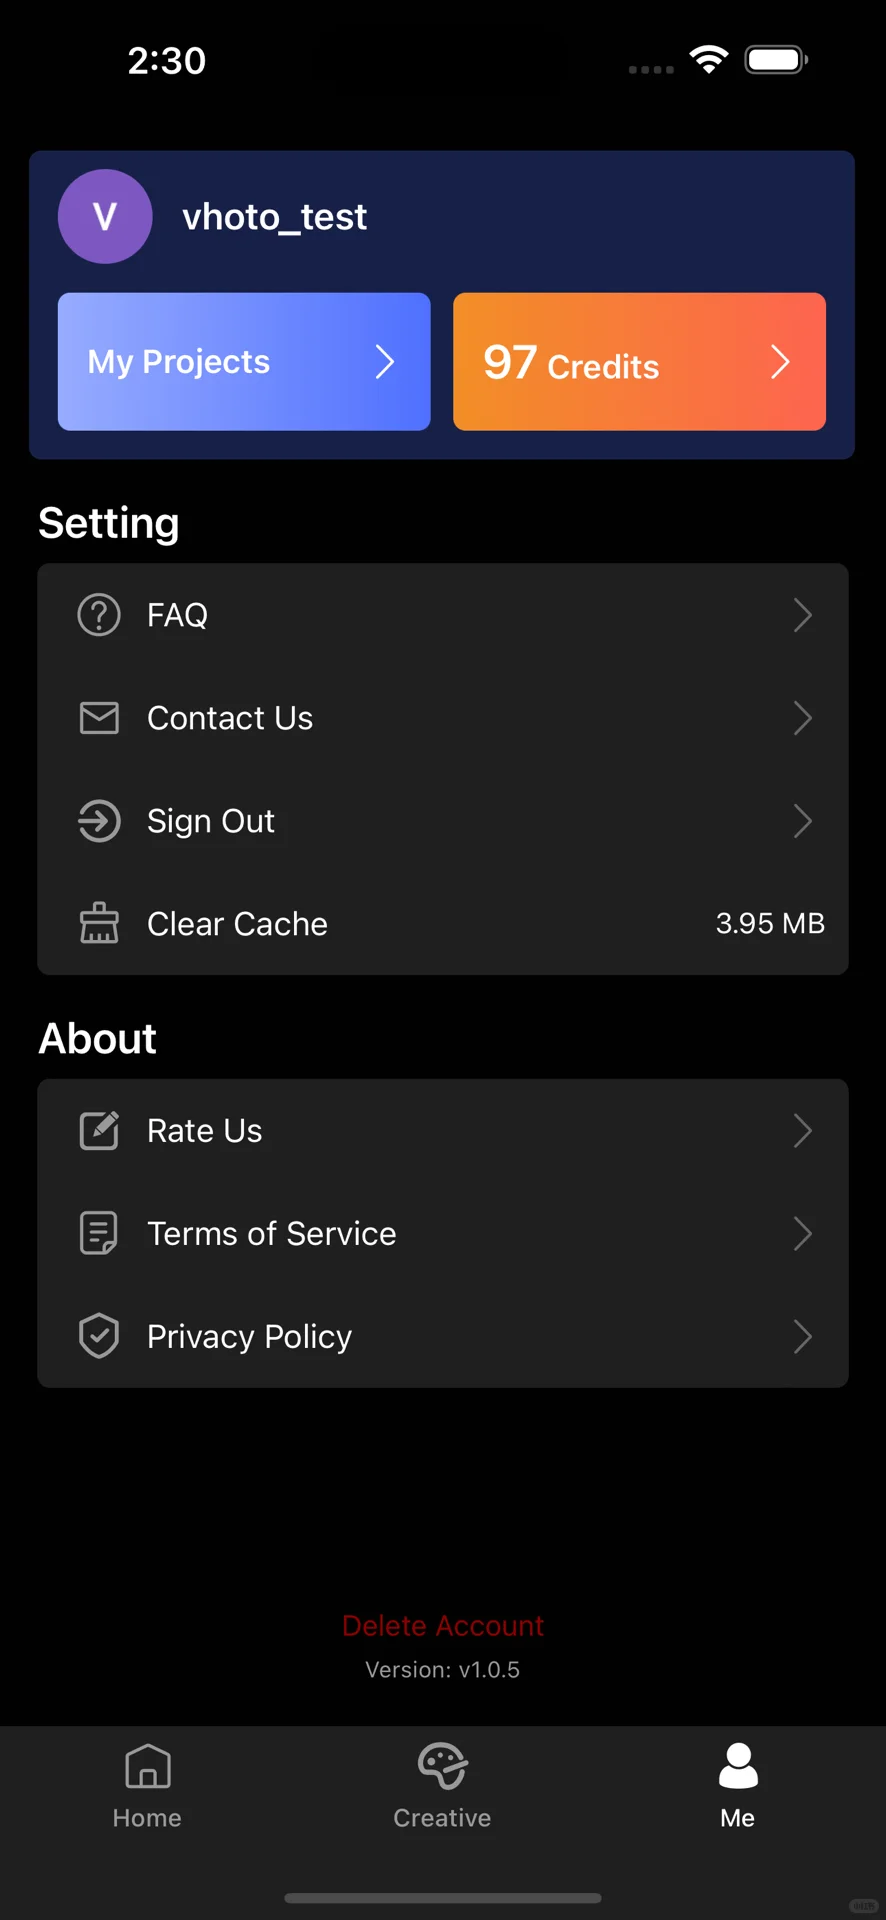Tap the chevron next to Privacy Policy
The height and width of the screenshot is (1920, 886).
point(802,1336)
